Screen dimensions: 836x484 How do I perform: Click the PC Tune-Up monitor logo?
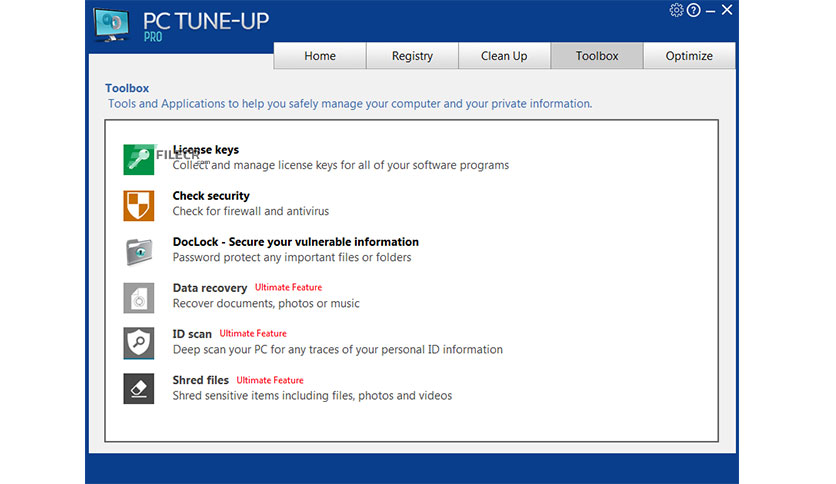pyautogui.click(x=111, y=25)
